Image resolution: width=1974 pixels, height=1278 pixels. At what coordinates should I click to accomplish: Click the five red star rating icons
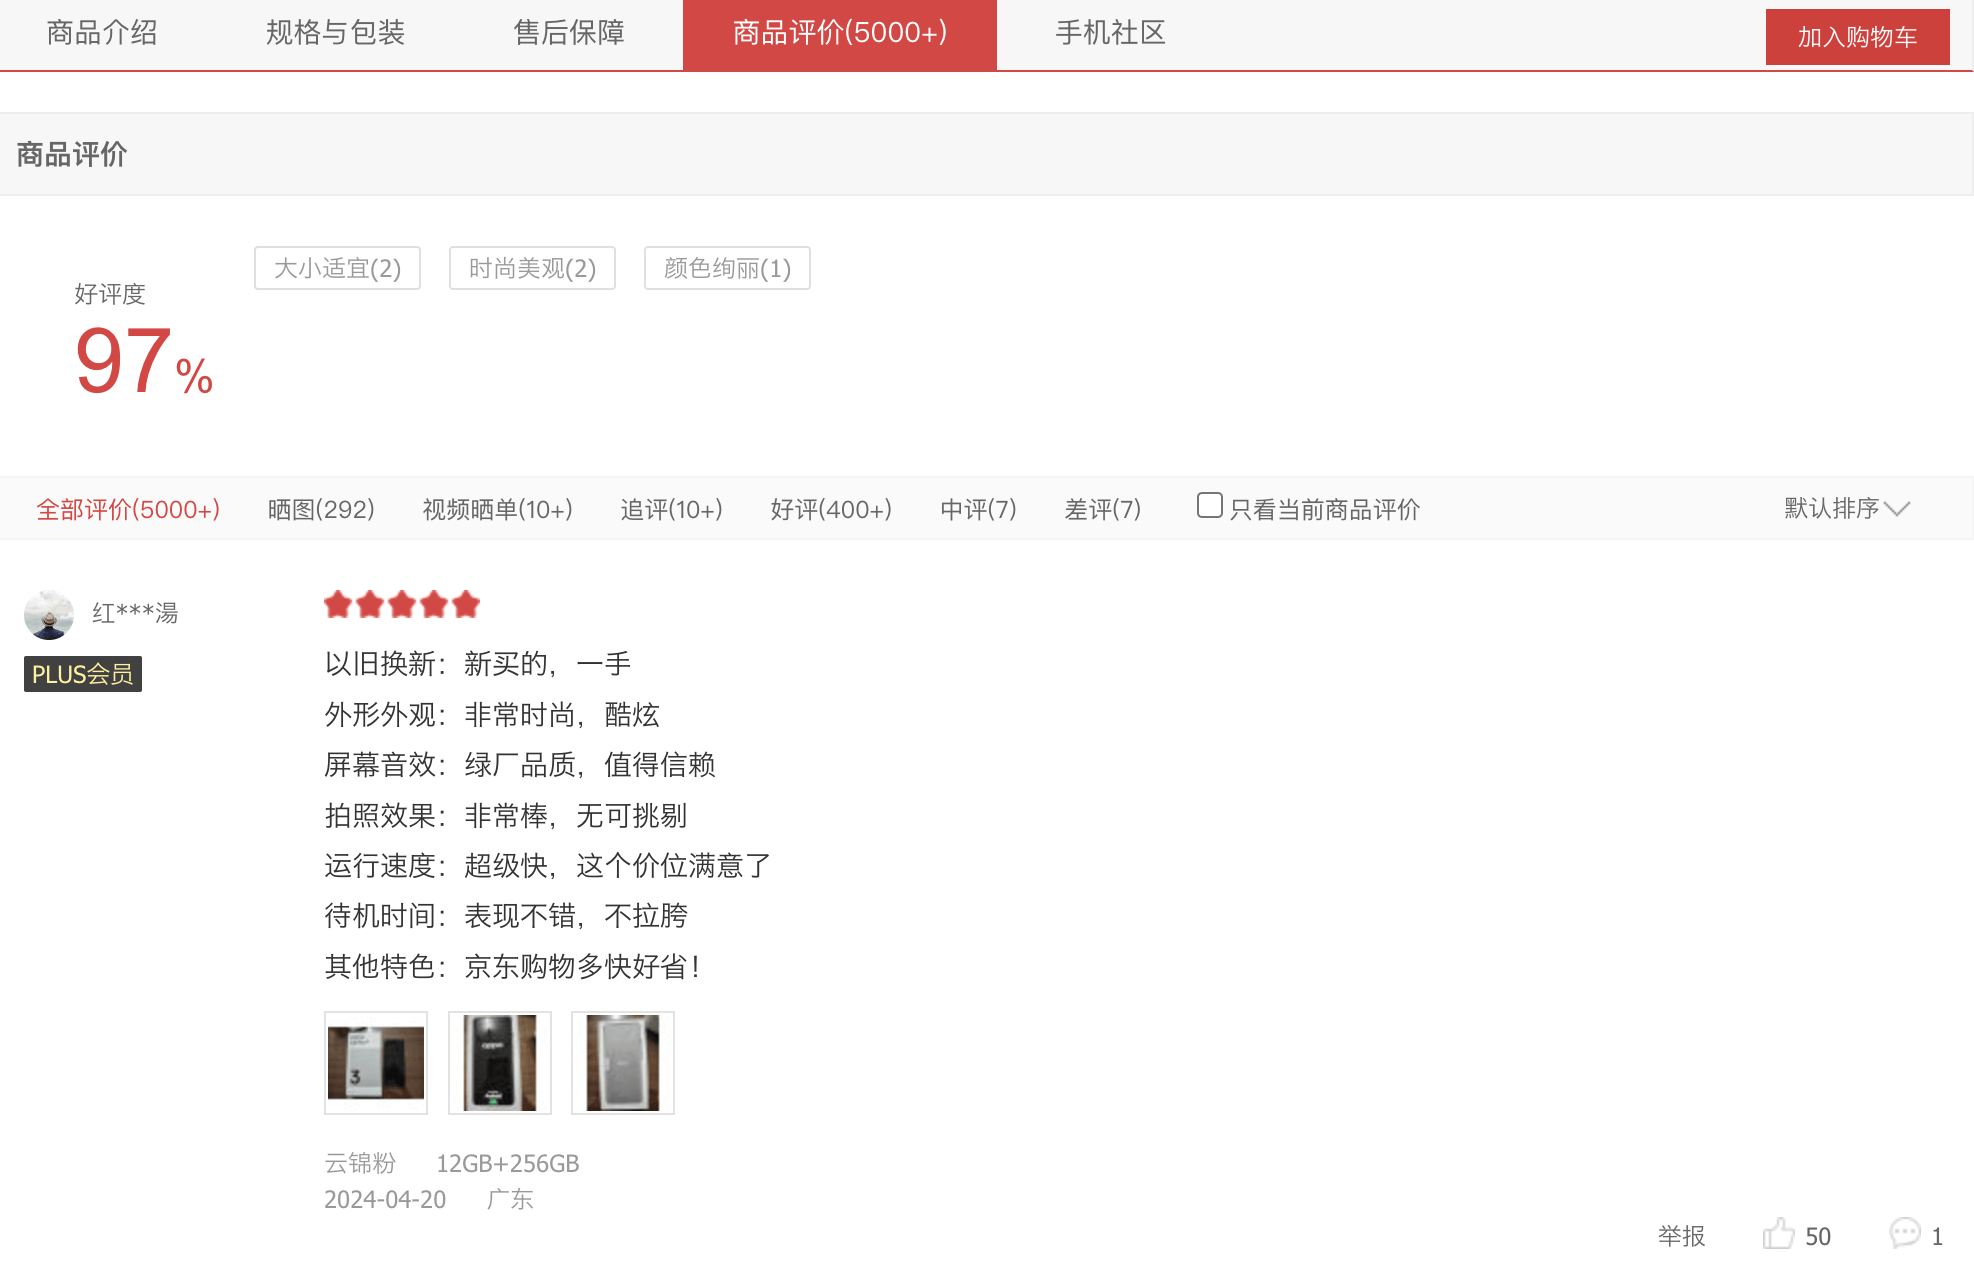tap(401, 604)
